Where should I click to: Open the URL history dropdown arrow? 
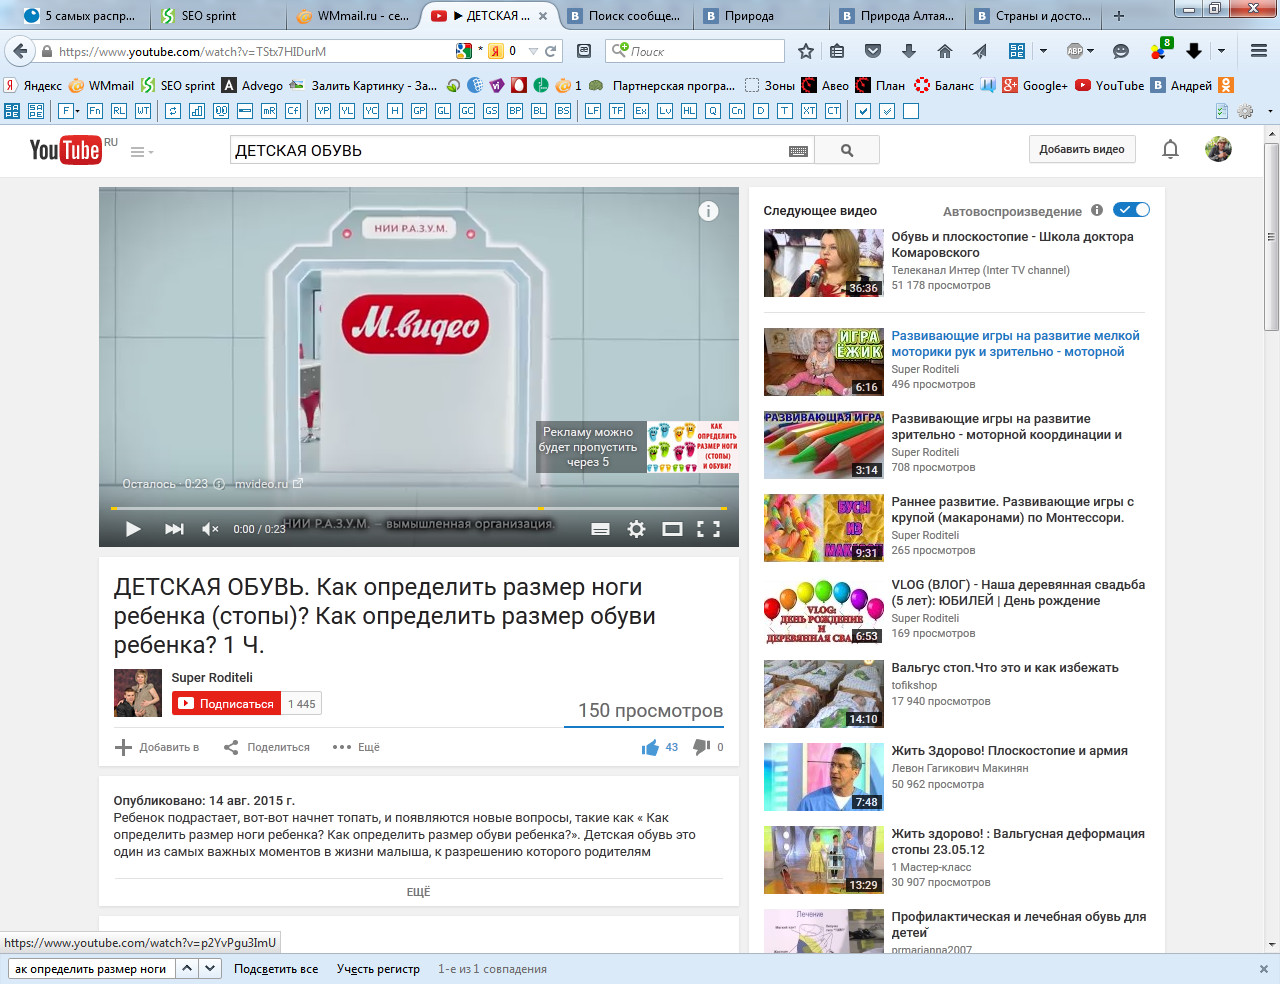pyautogui.click(x=533, y=51)
